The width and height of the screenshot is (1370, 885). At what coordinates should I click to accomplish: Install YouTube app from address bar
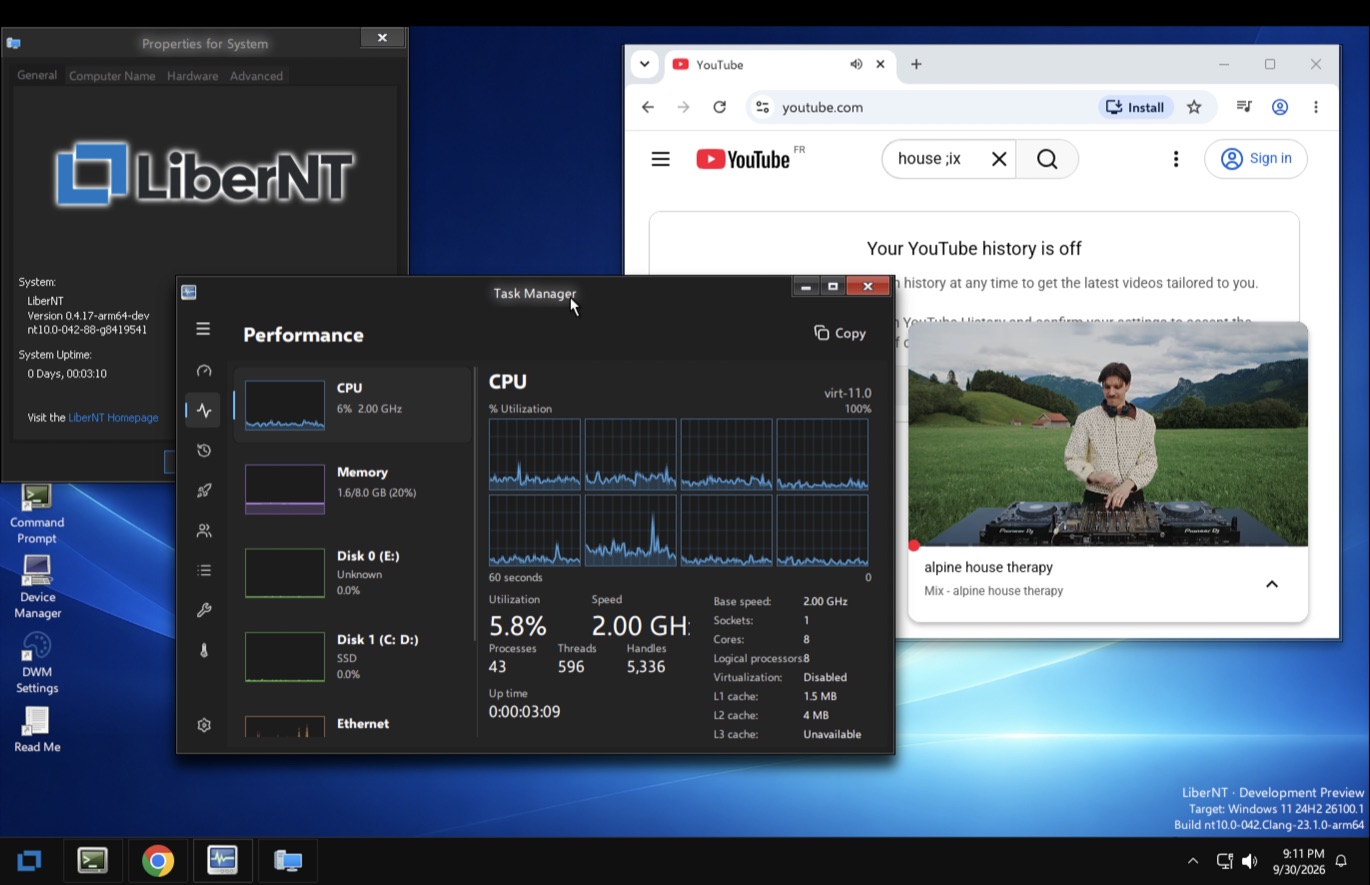[1136, 107]
